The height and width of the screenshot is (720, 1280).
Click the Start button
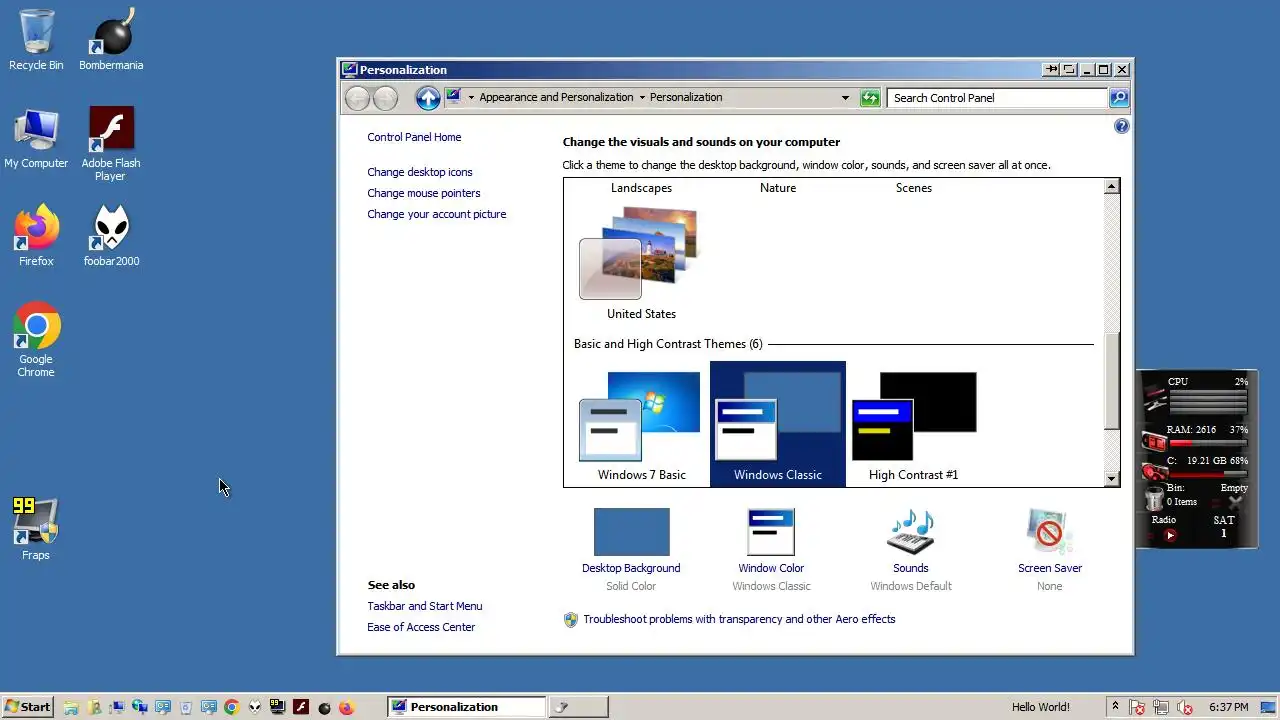(x=28, y=707)
